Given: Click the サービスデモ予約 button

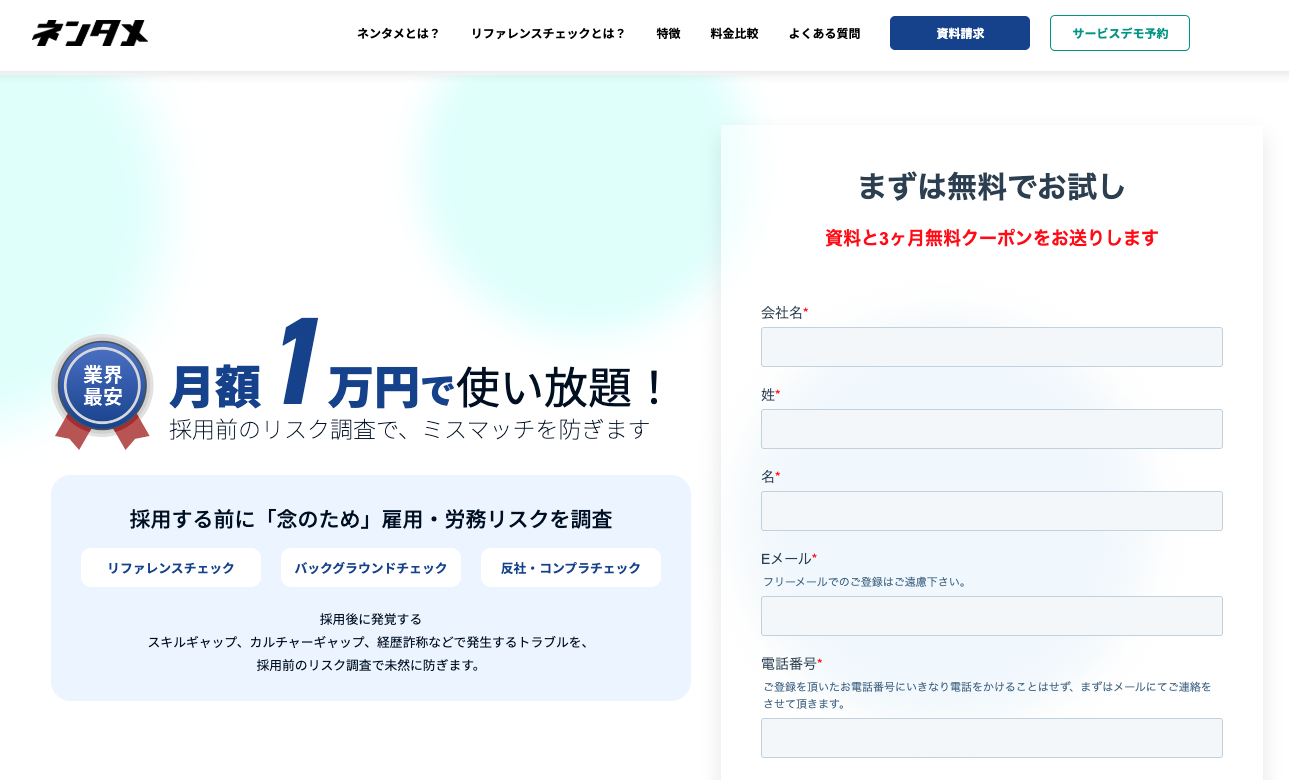Looking at the screenshot, I should pos(1120,33).
